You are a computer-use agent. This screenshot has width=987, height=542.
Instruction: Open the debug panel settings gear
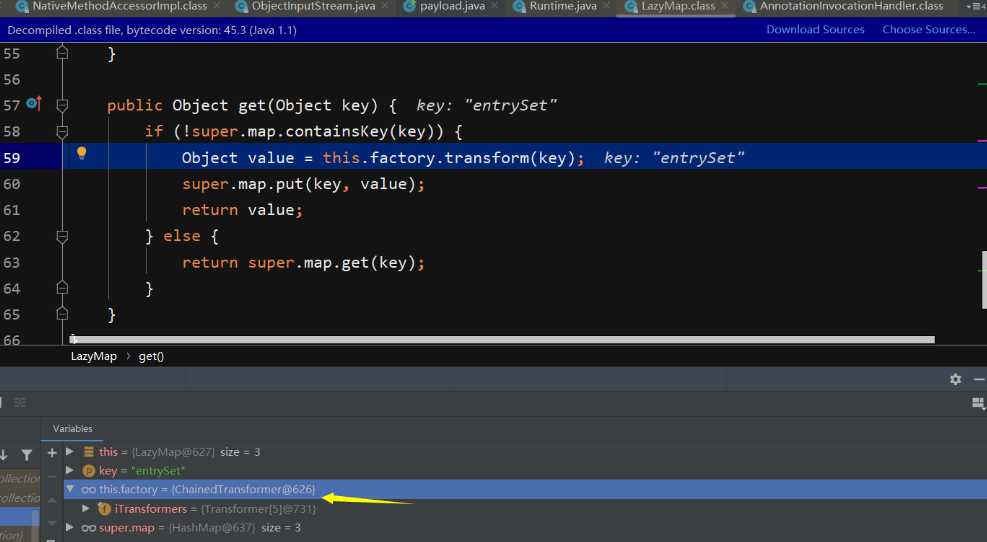point(955,380)
